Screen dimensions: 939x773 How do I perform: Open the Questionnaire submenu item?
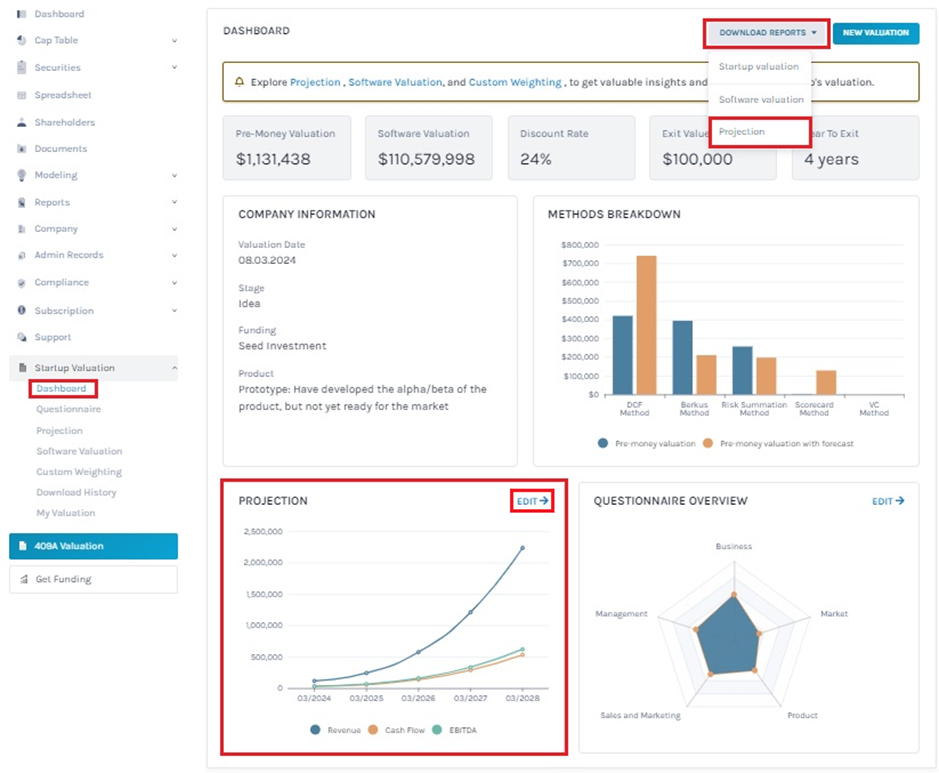(68, 409)
